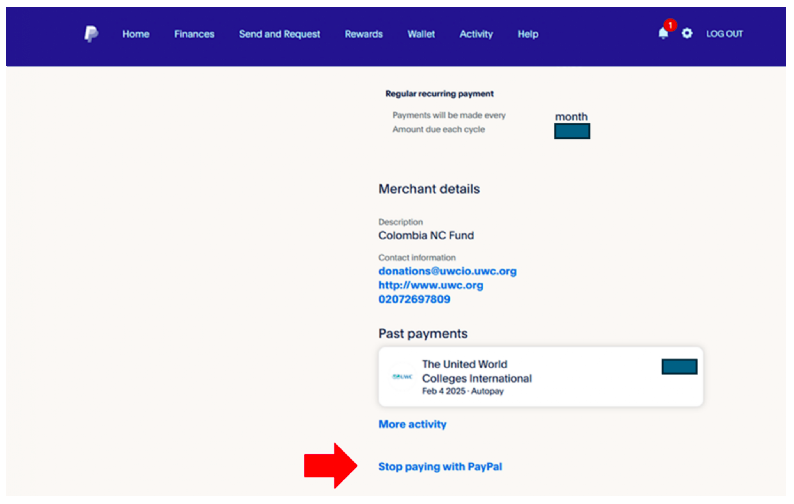
Task: Open the http://www.uwc.org link
Action: pyautogui.click(x=431, y=285)
